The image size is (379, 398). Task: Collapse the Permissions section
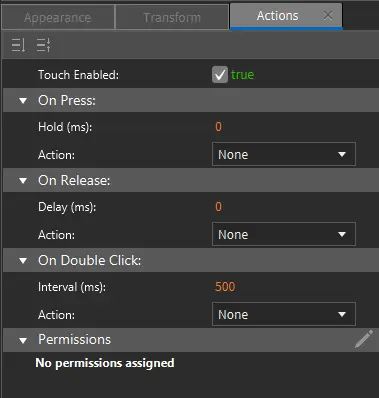click(23, 340)
